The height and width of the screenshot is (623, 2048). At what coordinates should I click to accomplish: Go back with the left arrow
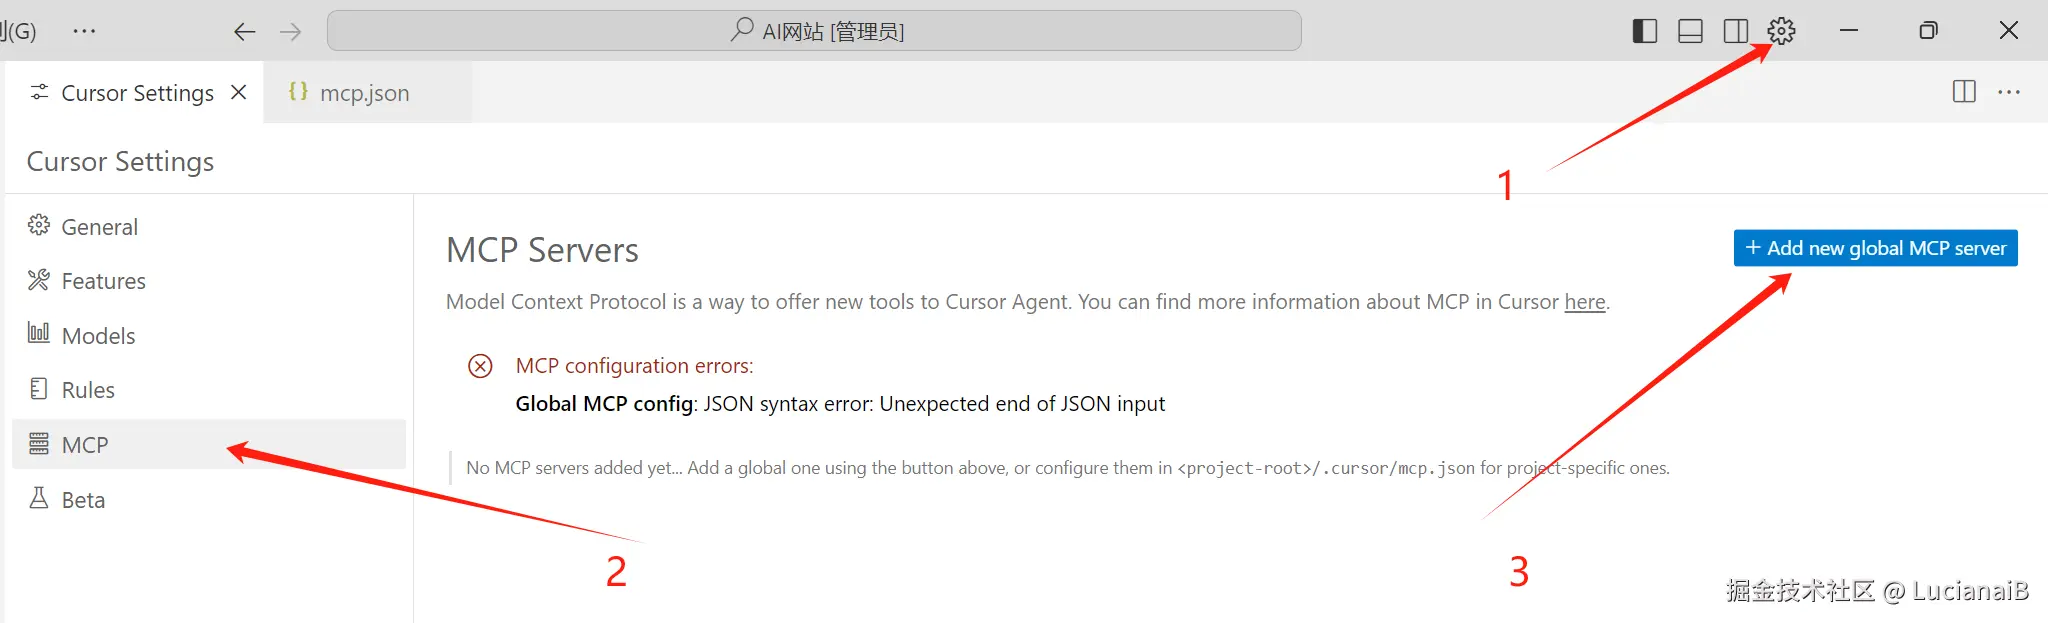pyautogui.click(x=244, y=32)
